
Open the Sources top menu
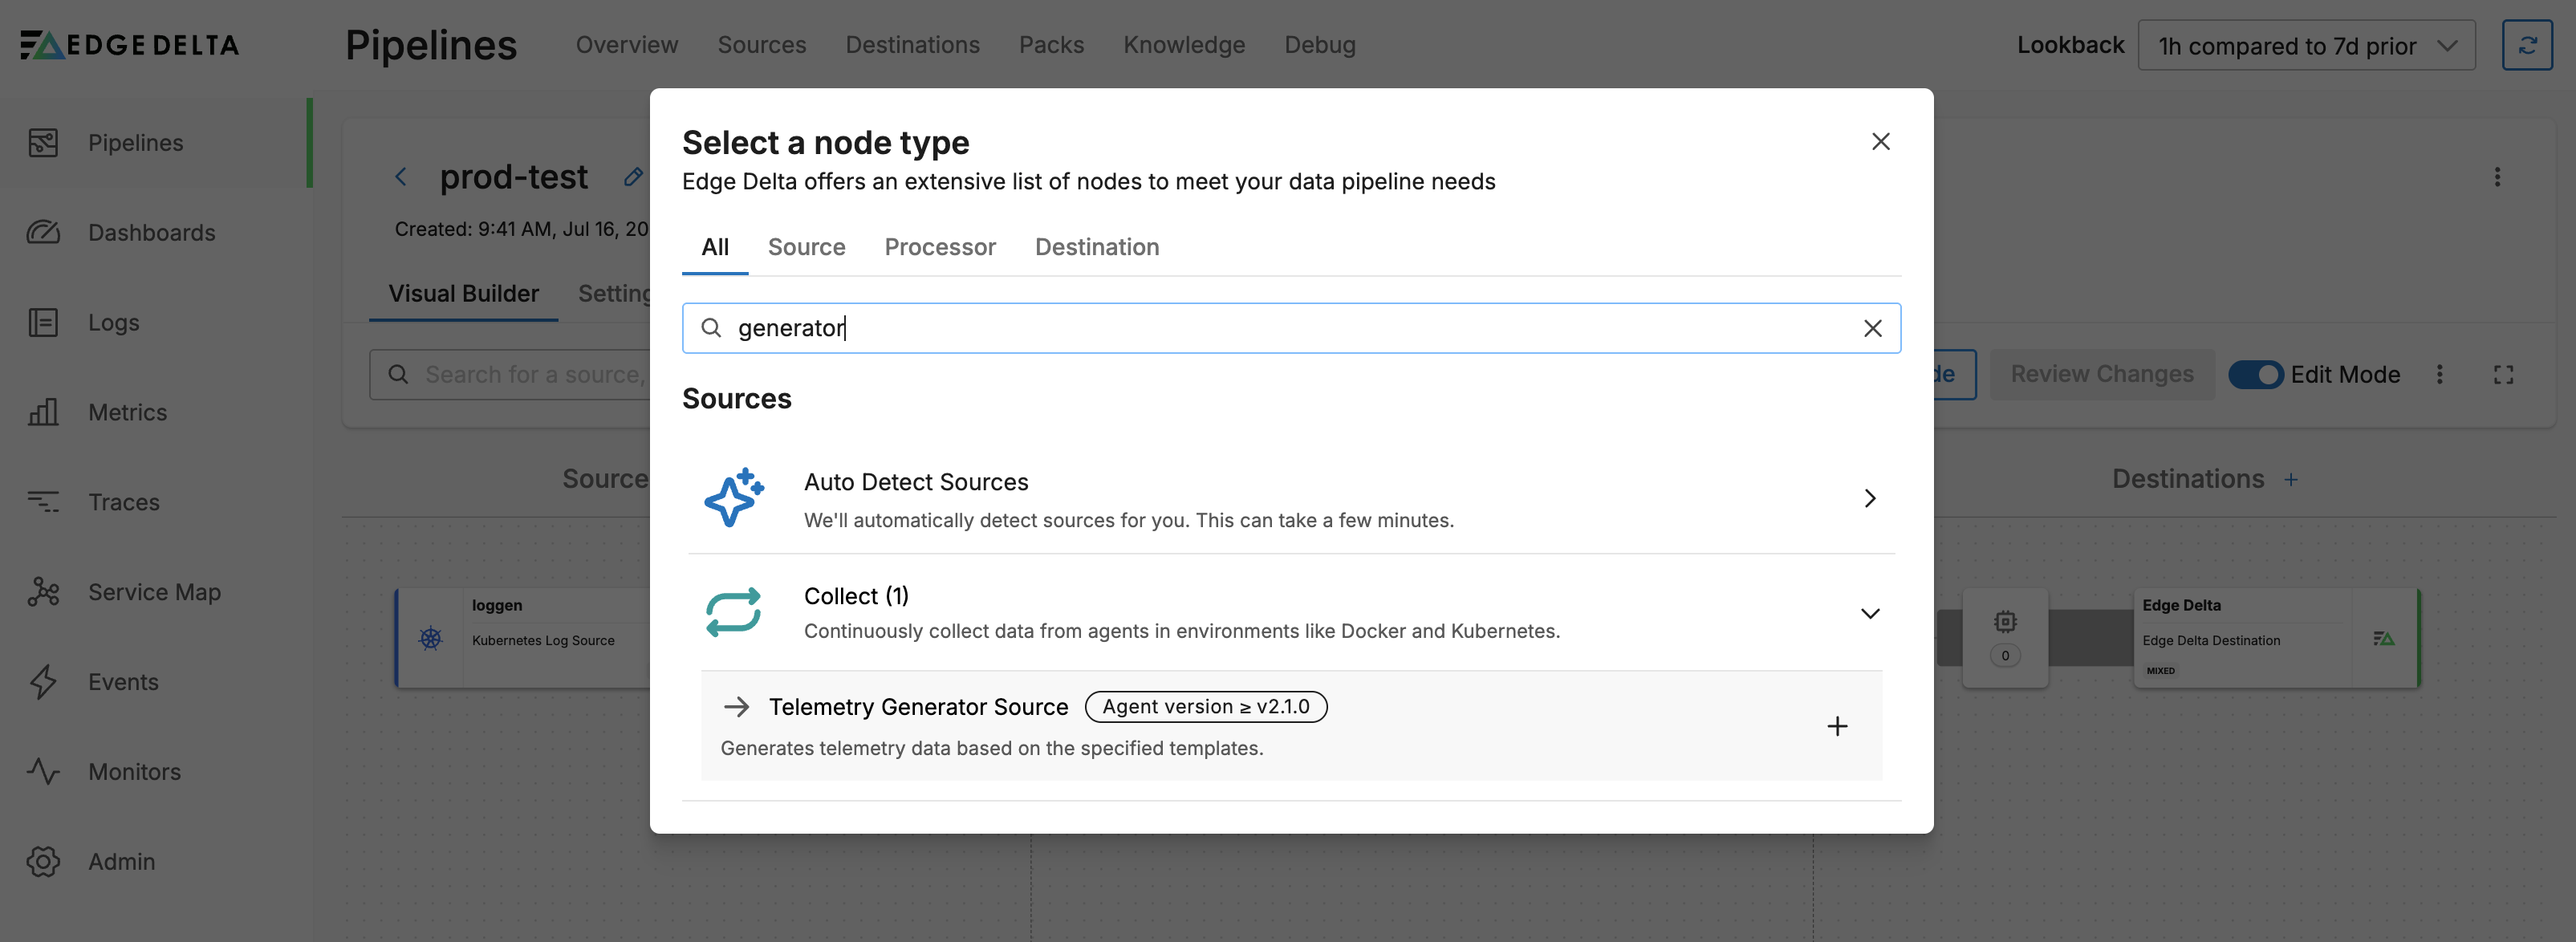(x=761, y=45)
